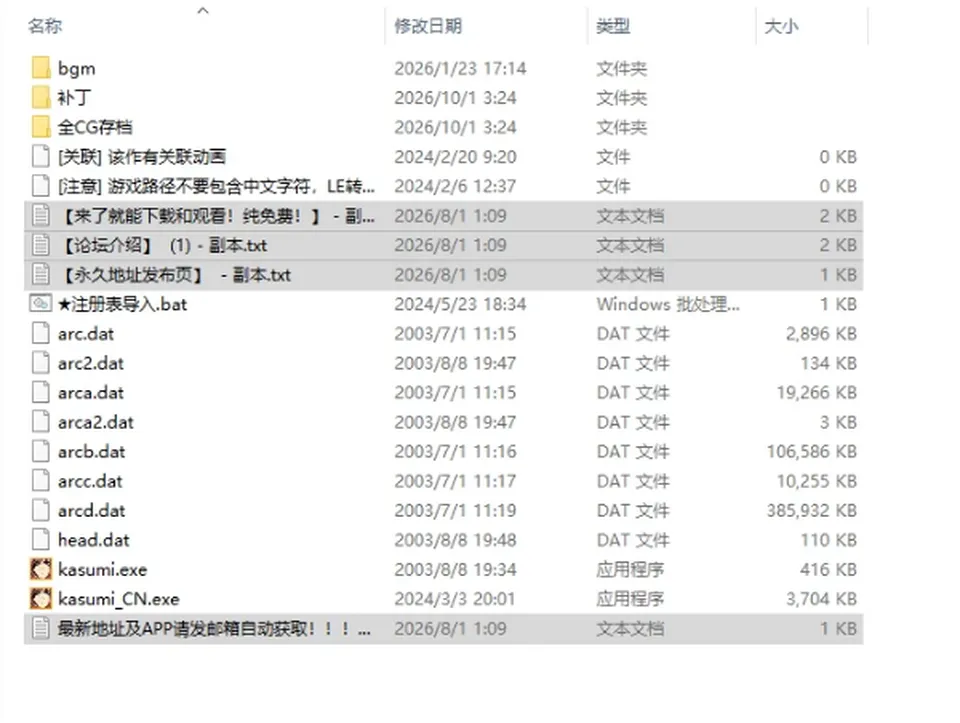Sort by the 修改日期 column header
The width and height of the screenshot is (960, 723).
tap(428, 26)
